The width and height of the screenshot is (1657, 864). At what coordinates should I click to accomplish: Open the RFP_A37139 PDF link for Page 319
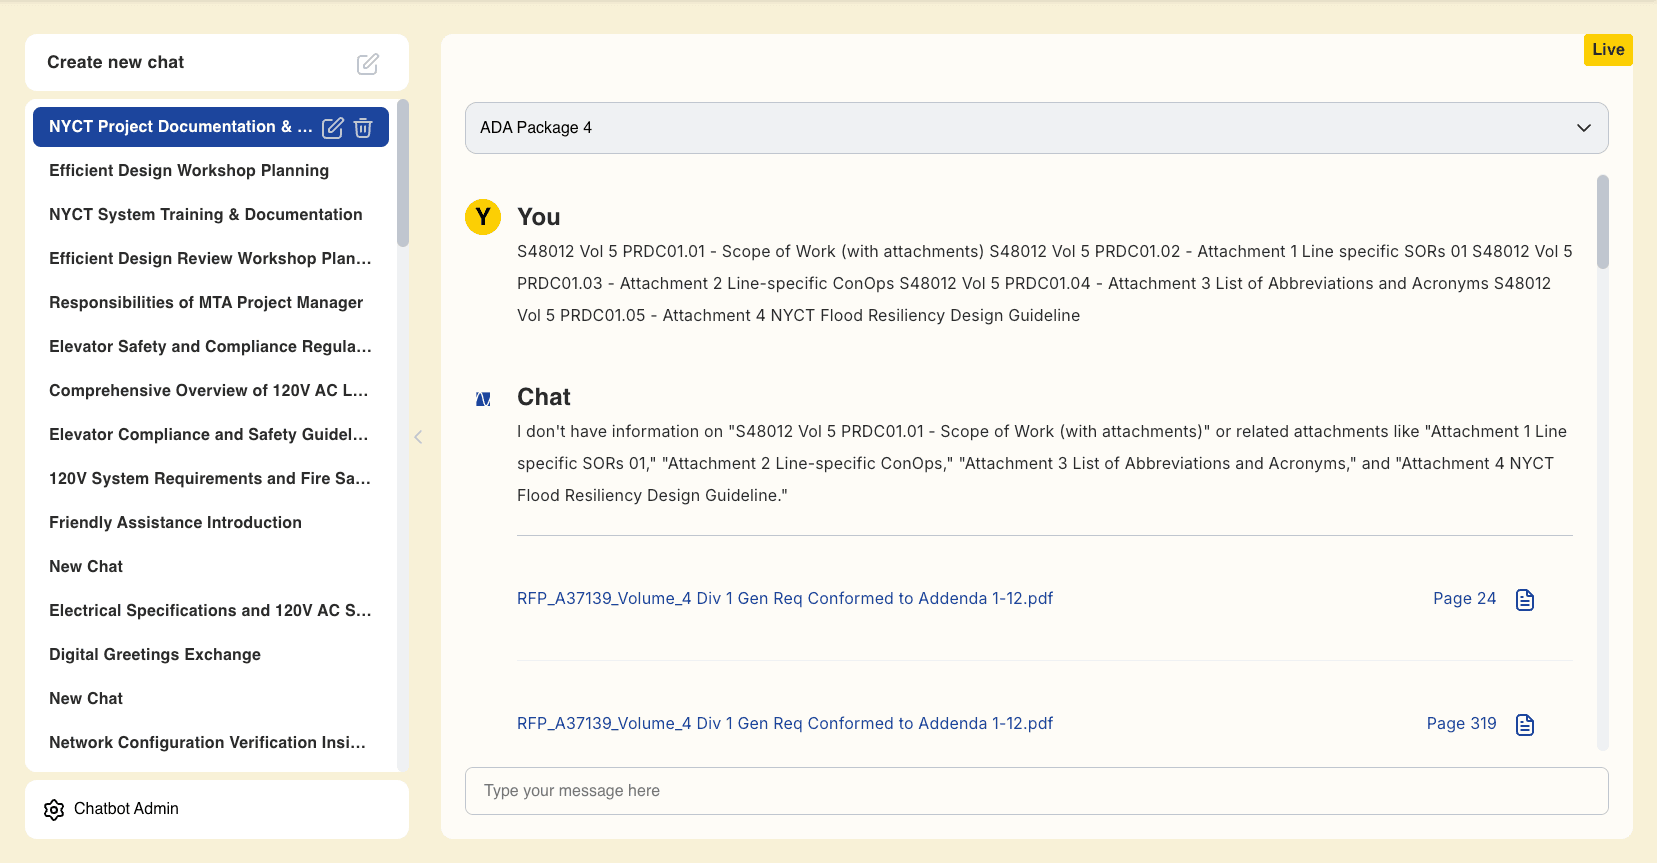(785, 724)
